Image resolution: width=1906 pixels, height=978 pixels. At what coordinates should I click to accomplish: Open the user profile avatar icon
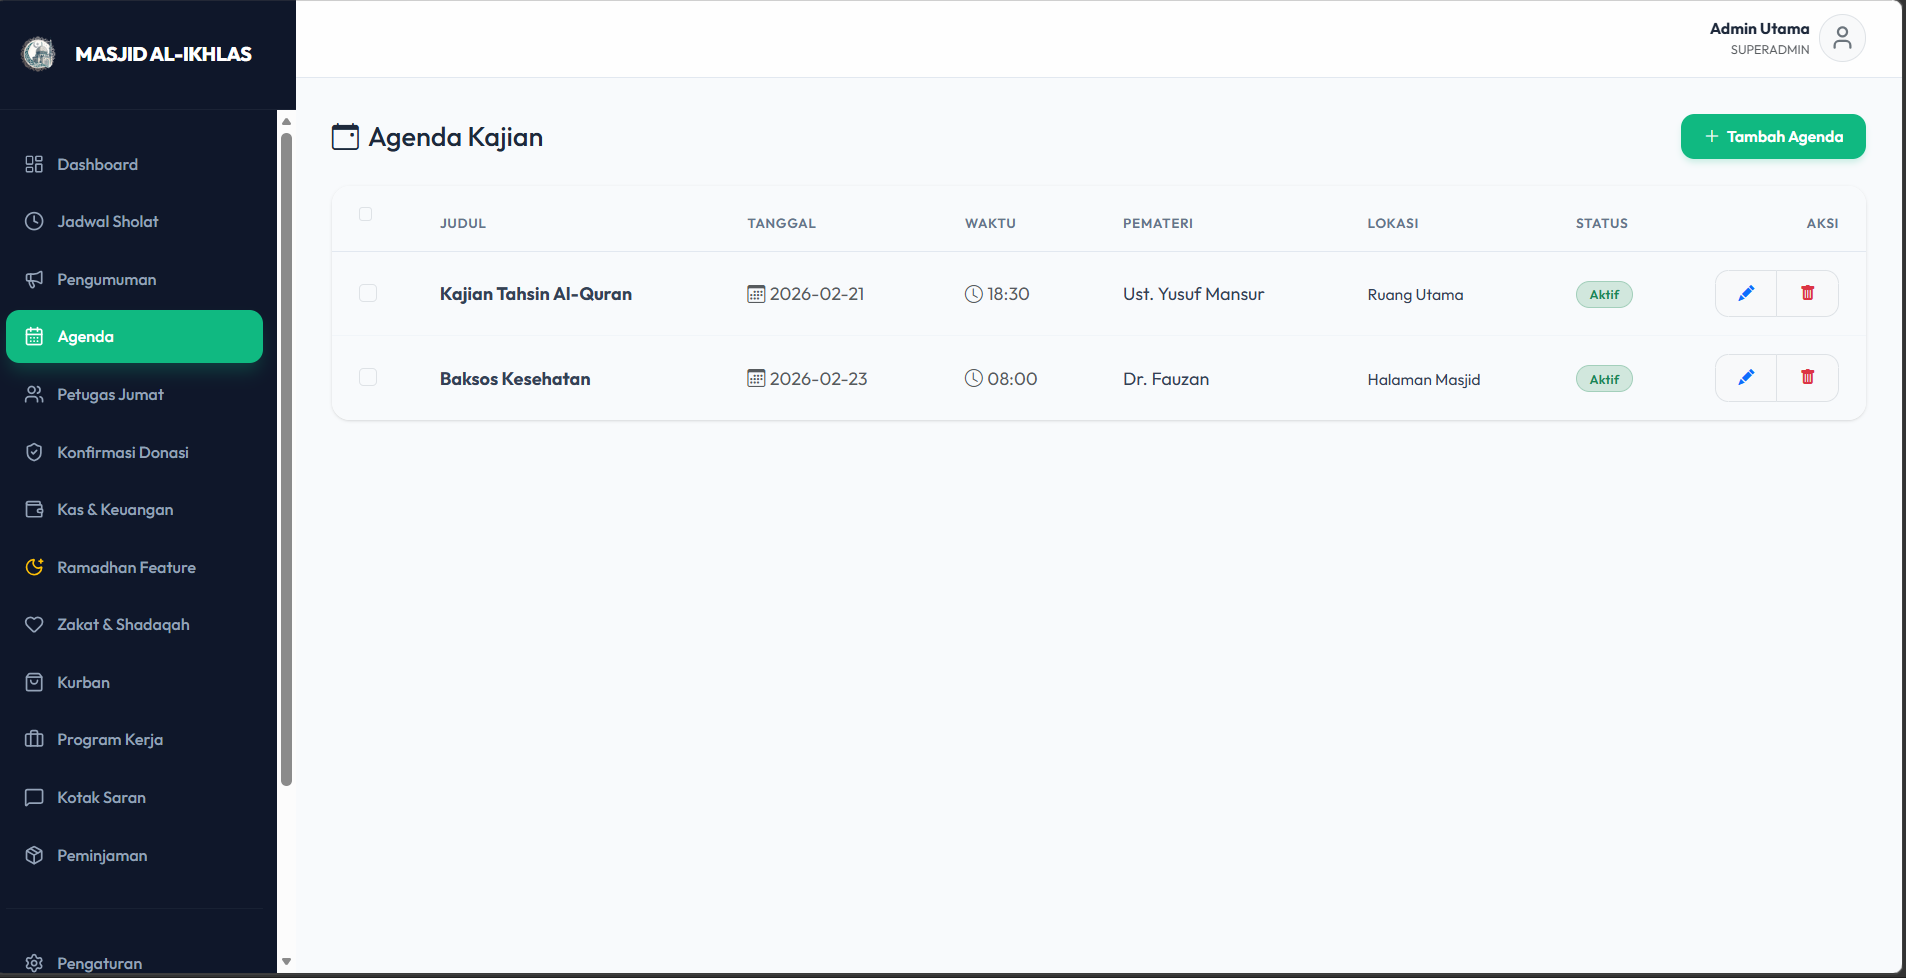tap(1842, 38)
